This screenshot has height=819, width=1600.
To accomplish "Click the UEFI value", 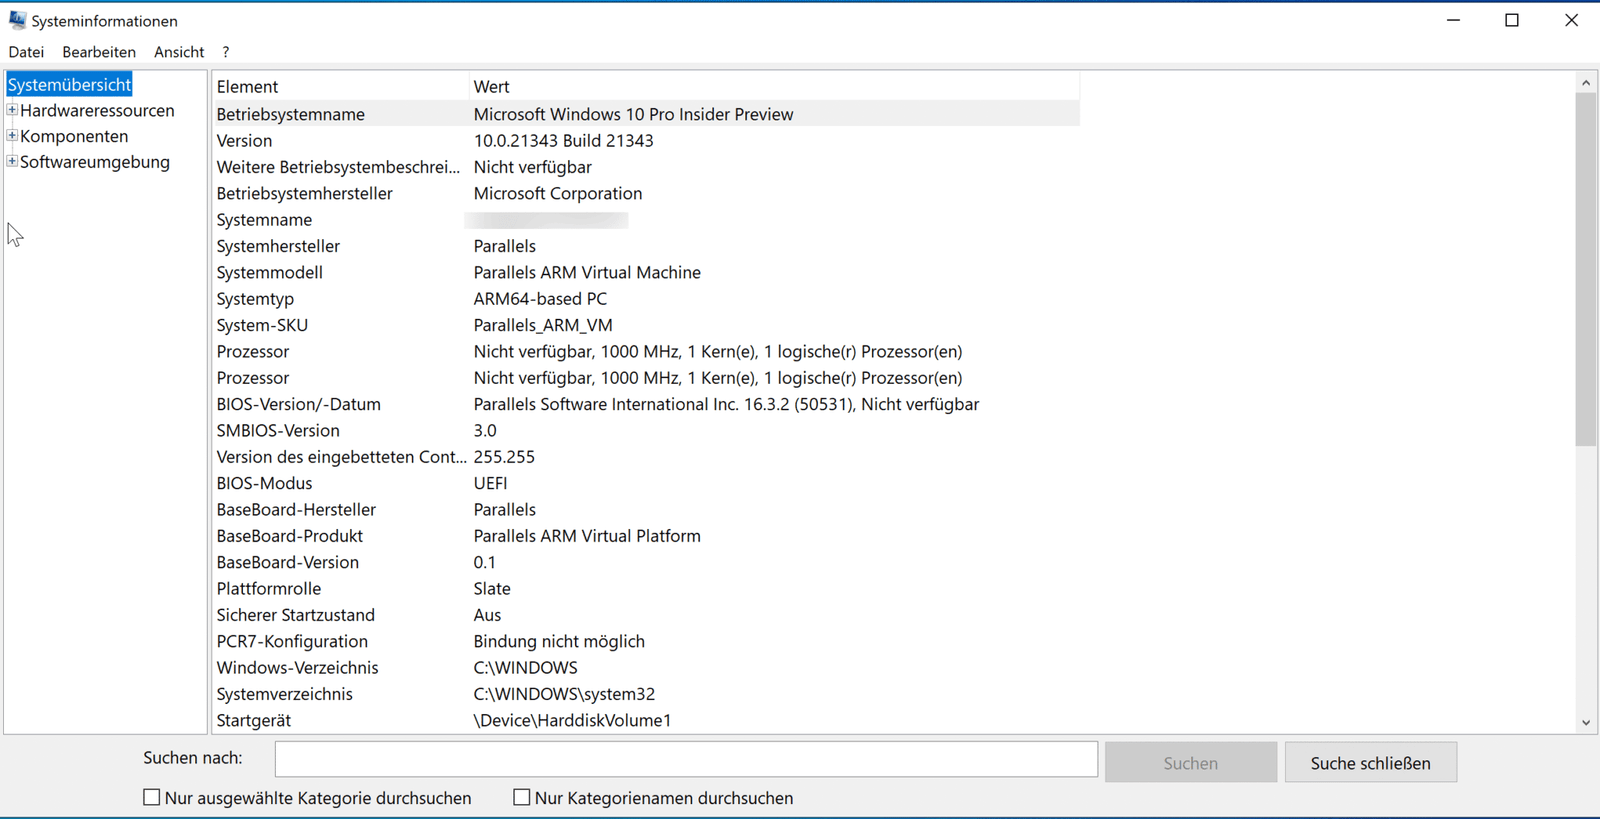I will [490, 483].
